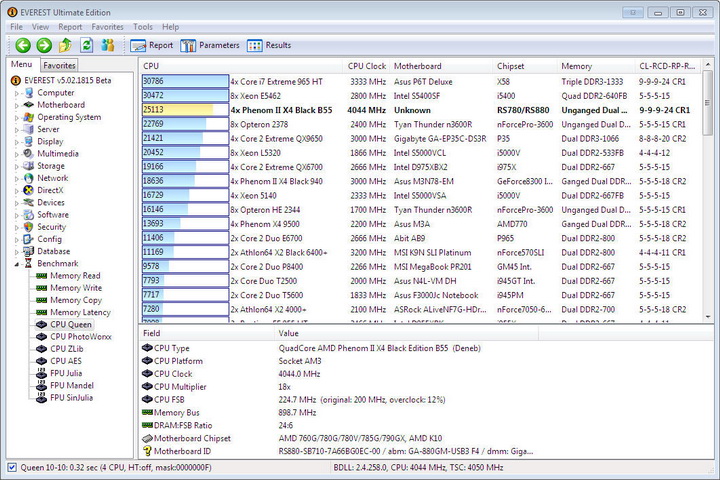720x480 pixels.
Task: Select the Operating System icon in tree
Action: [29, 117]
